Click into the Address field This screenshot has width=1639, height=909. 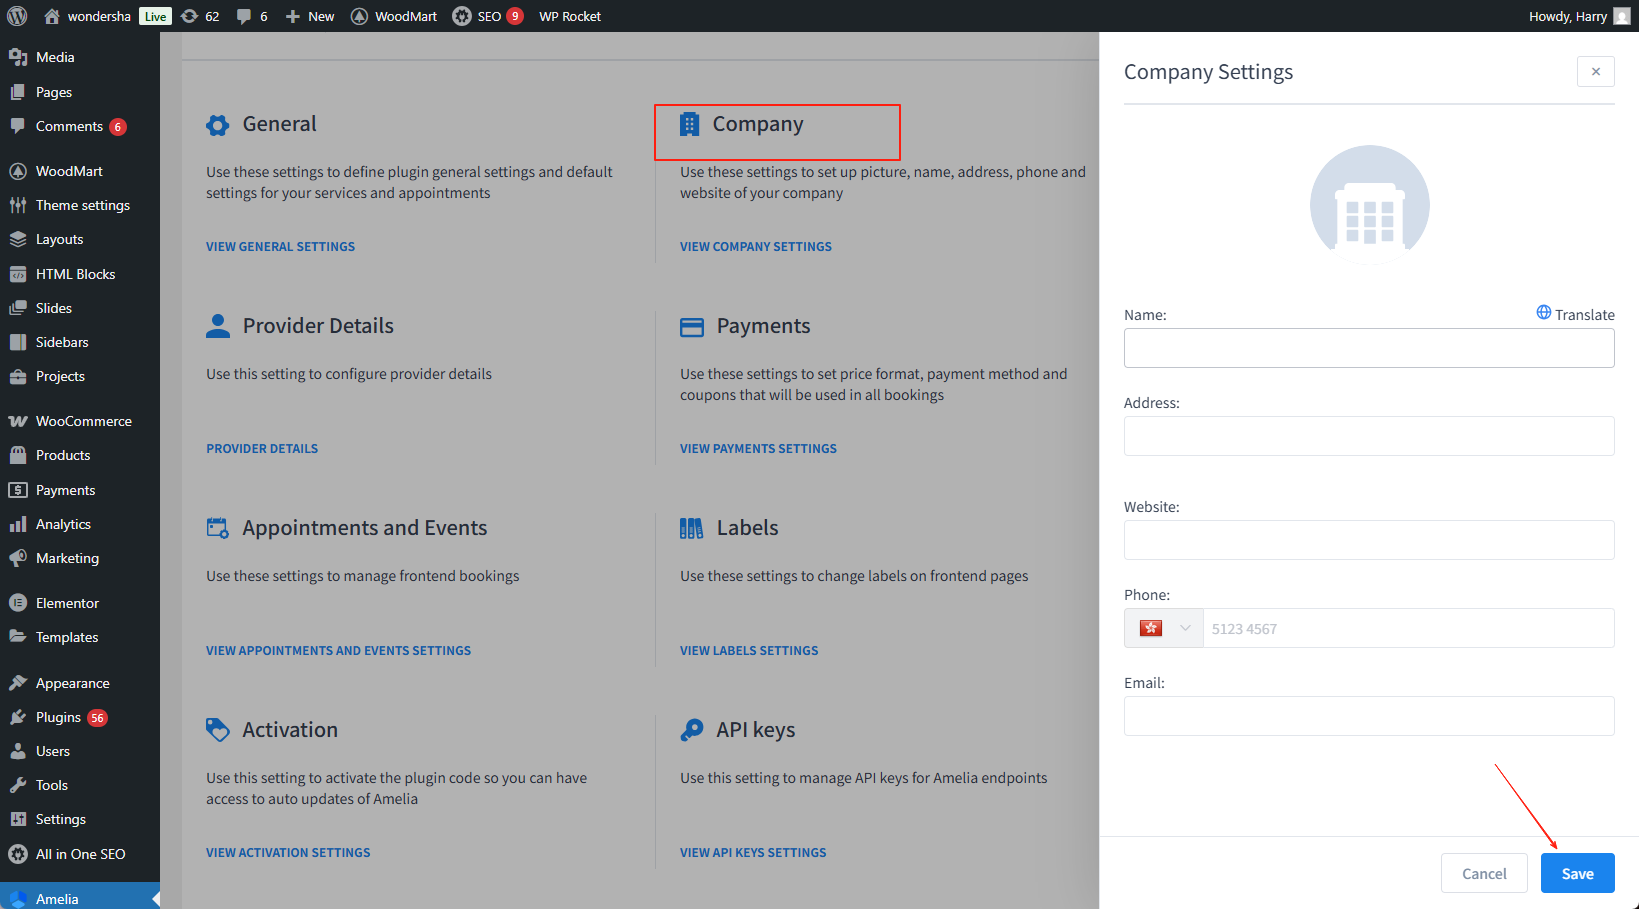coord(1368,436)
